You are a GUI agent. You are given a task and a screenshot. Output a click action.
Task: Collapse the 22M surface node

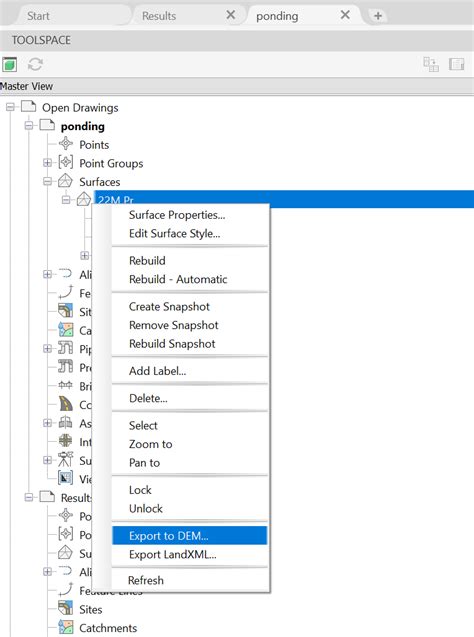pos(66,199)
